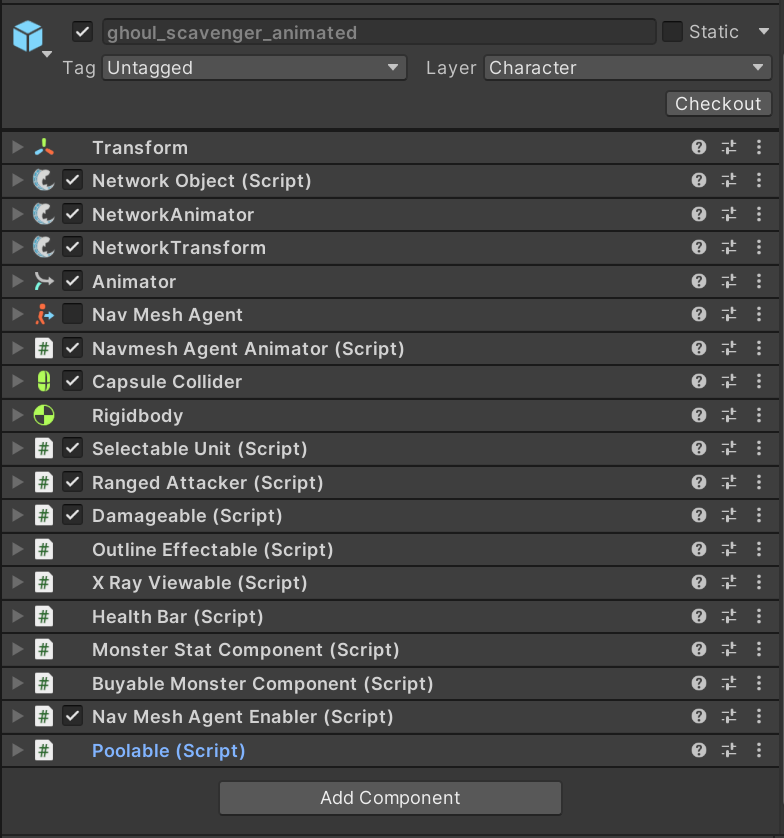This screenshot has height=838, width=784.
Task: Click the Add Component button
Action: pos(390,798)
